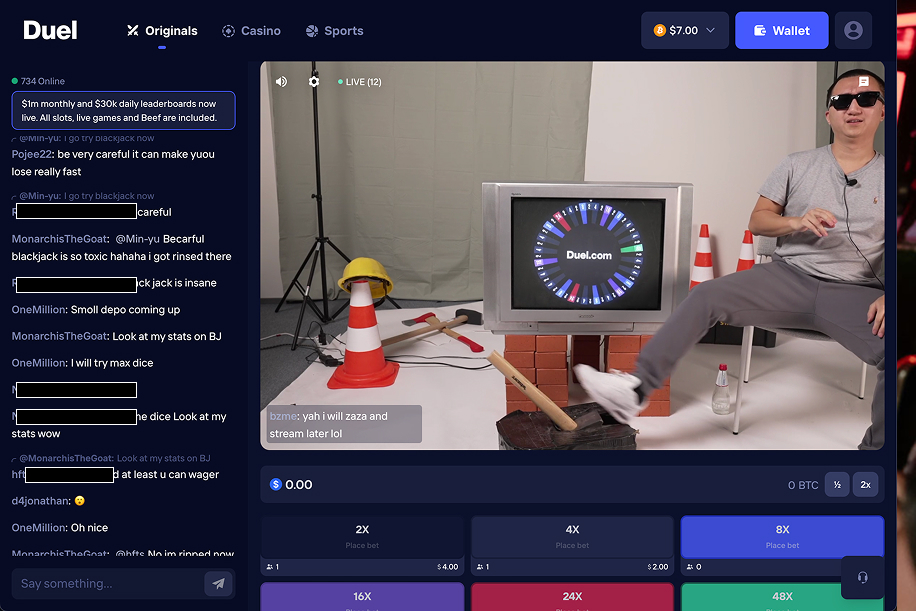Open the stream quality settings gear
The width and height of the screenshot is (917, 611).
tap(314, 82)
